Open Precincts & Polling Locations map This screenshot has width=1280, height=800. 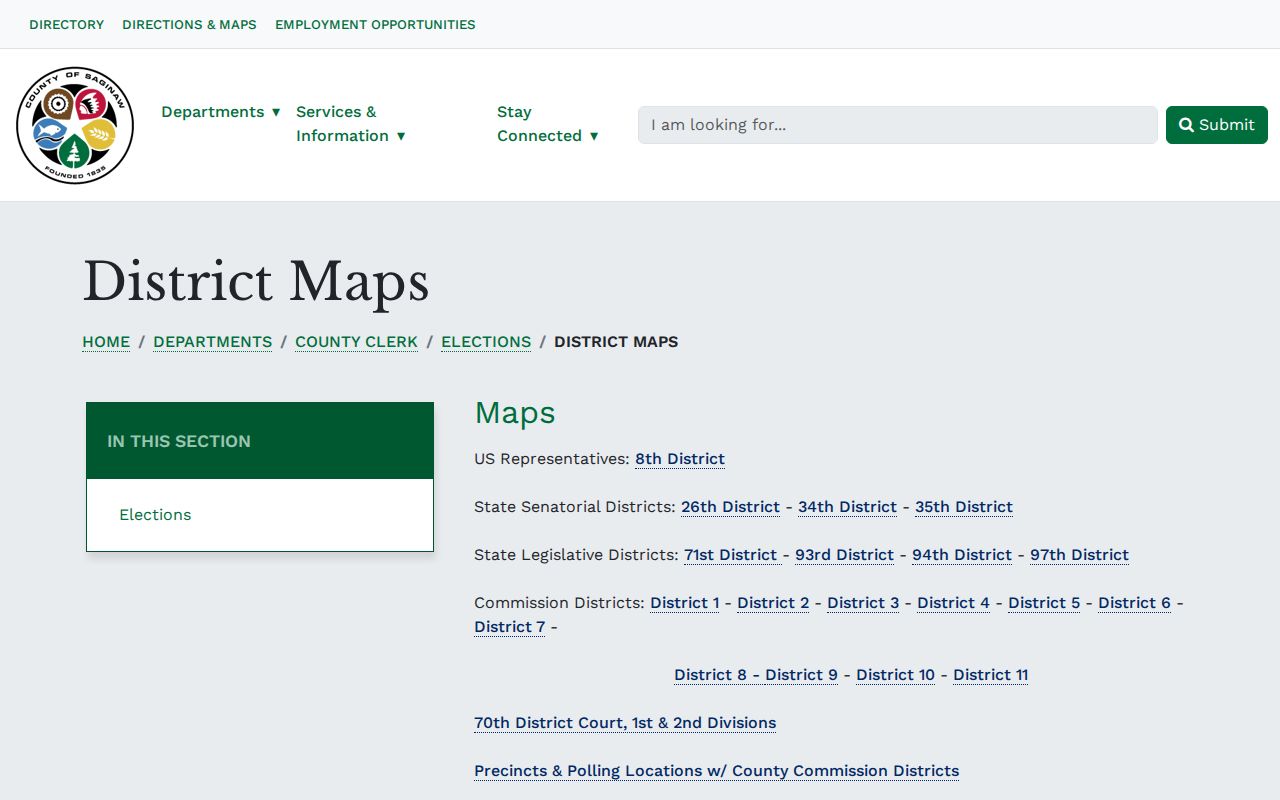pyautogui.click(x=716, y=771)
